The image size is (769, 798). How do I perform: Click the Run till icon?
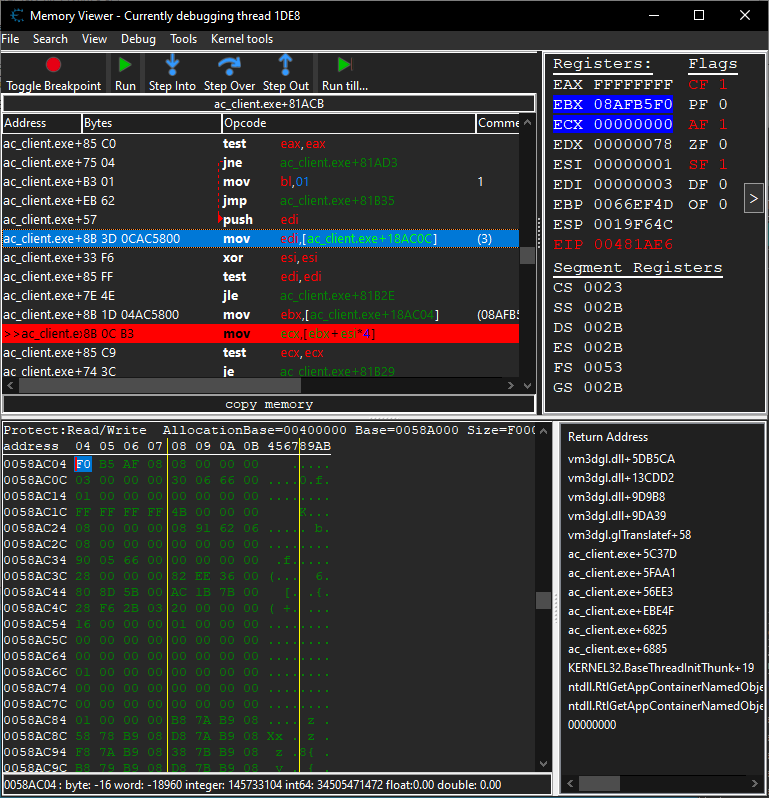coord(345,65)
